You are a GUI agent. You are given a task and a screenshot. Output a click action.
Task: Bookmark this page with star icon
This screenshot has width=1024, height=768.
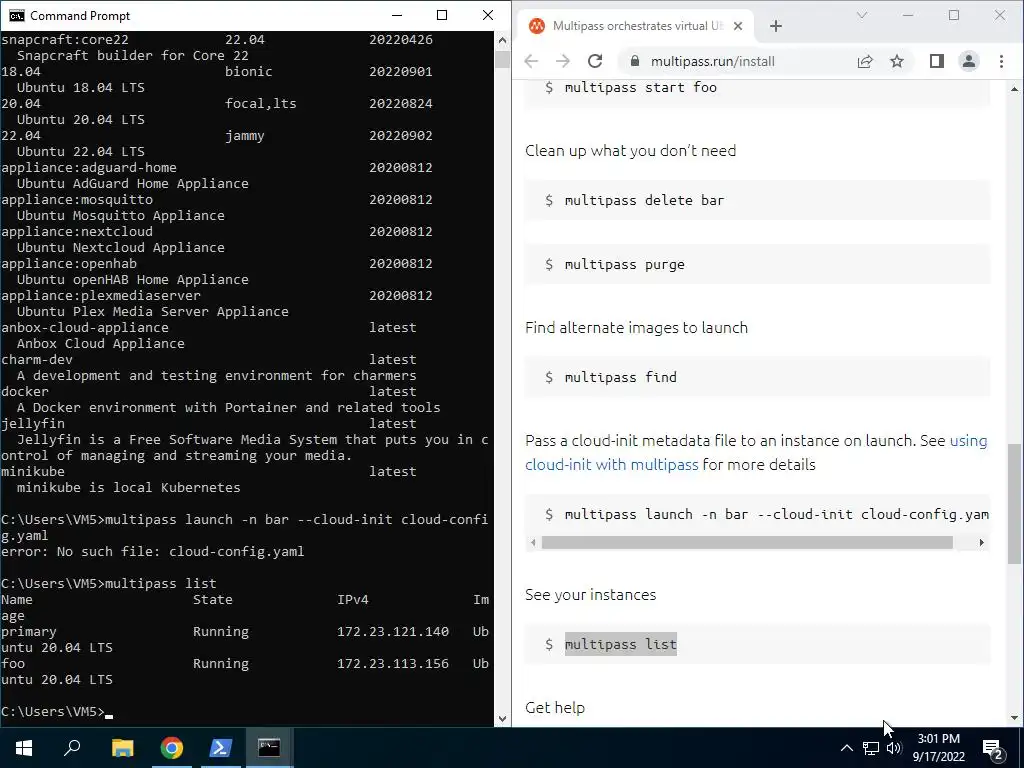(897, 61)
